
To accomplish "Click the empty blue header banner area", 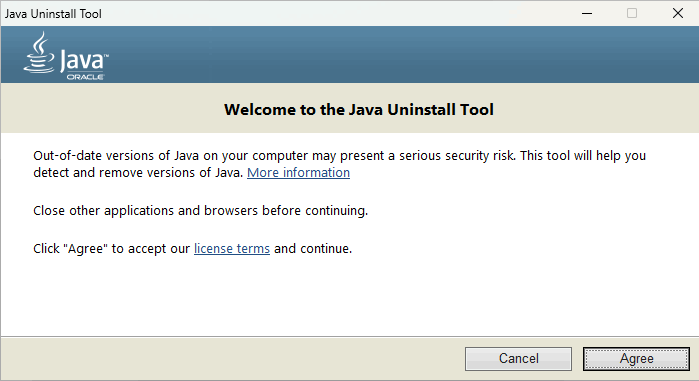I will (401, 54).
